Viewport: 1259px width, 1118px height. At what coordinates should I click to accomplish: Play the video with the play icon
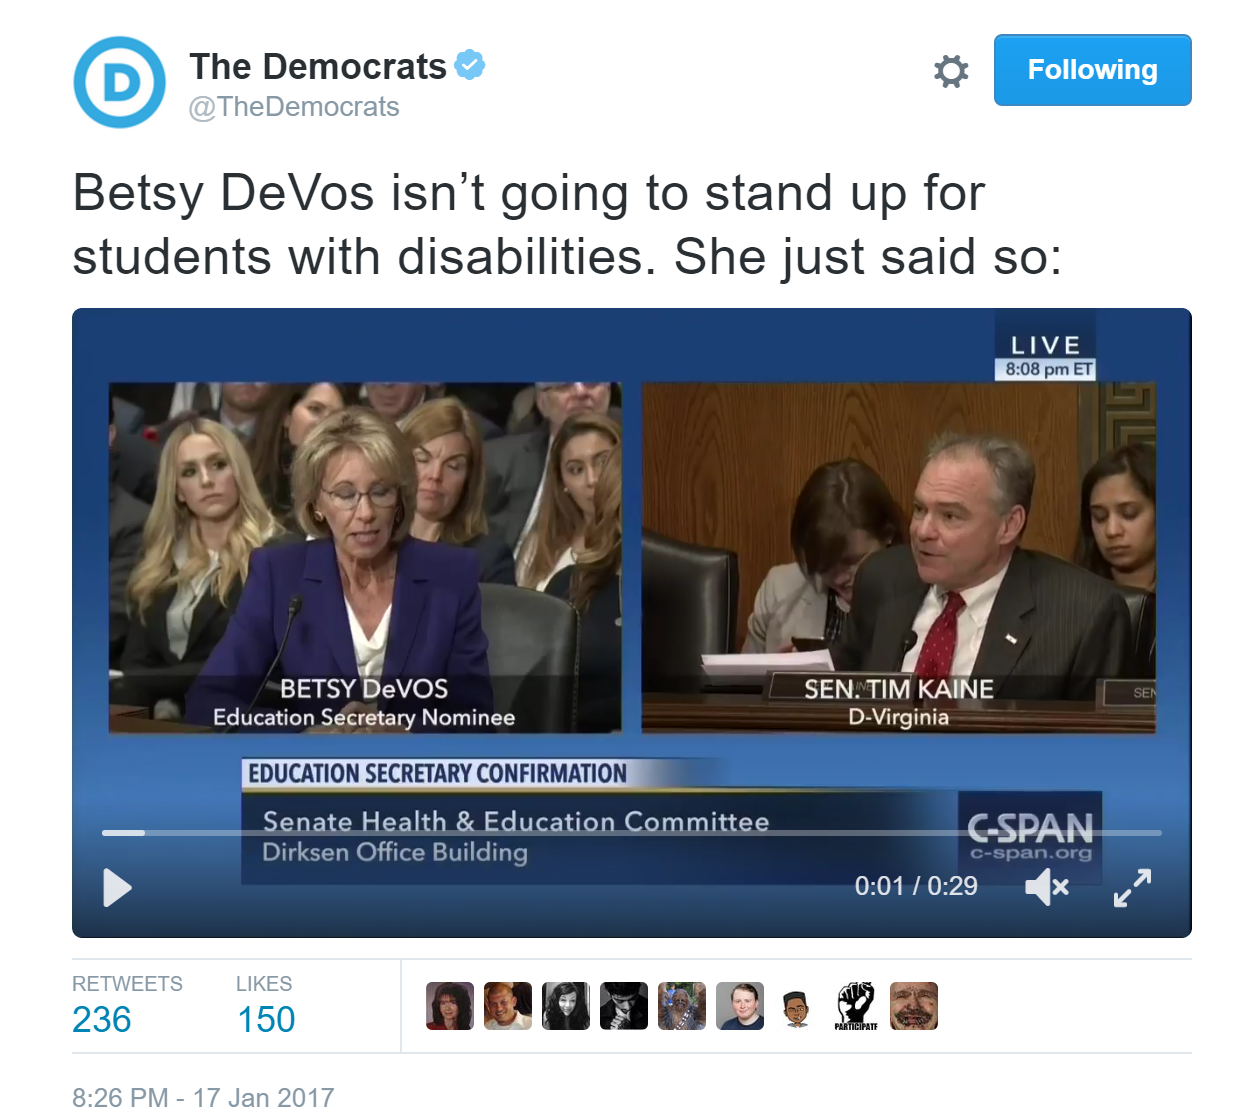pyautogui.click(x=118, y=888)
